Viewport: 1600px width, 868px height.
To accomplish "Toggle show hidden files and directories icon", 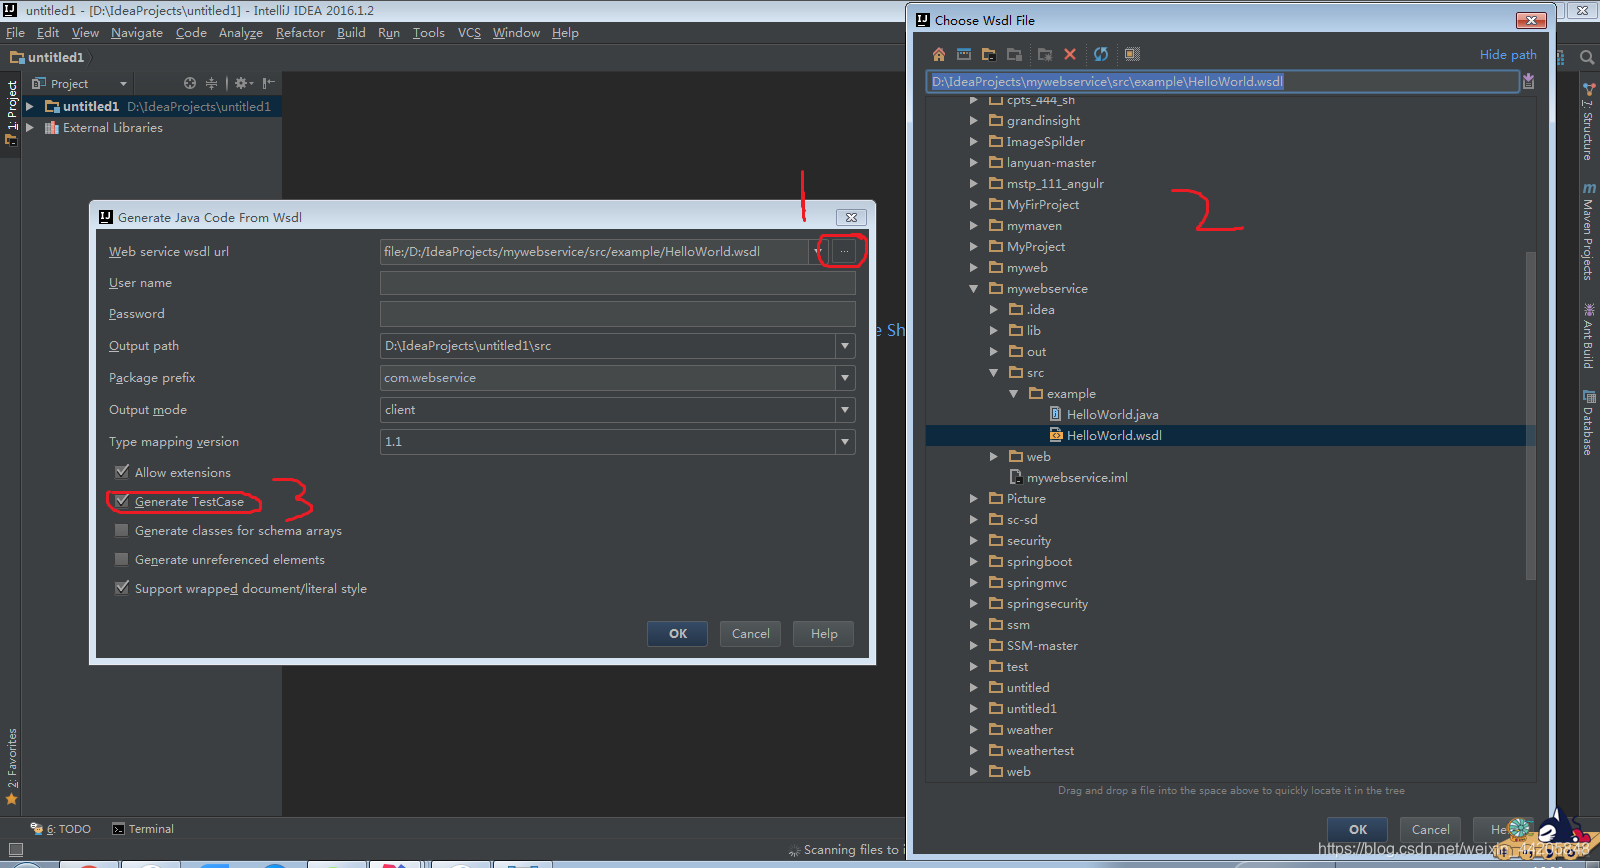I will (x=1132, y=54).
